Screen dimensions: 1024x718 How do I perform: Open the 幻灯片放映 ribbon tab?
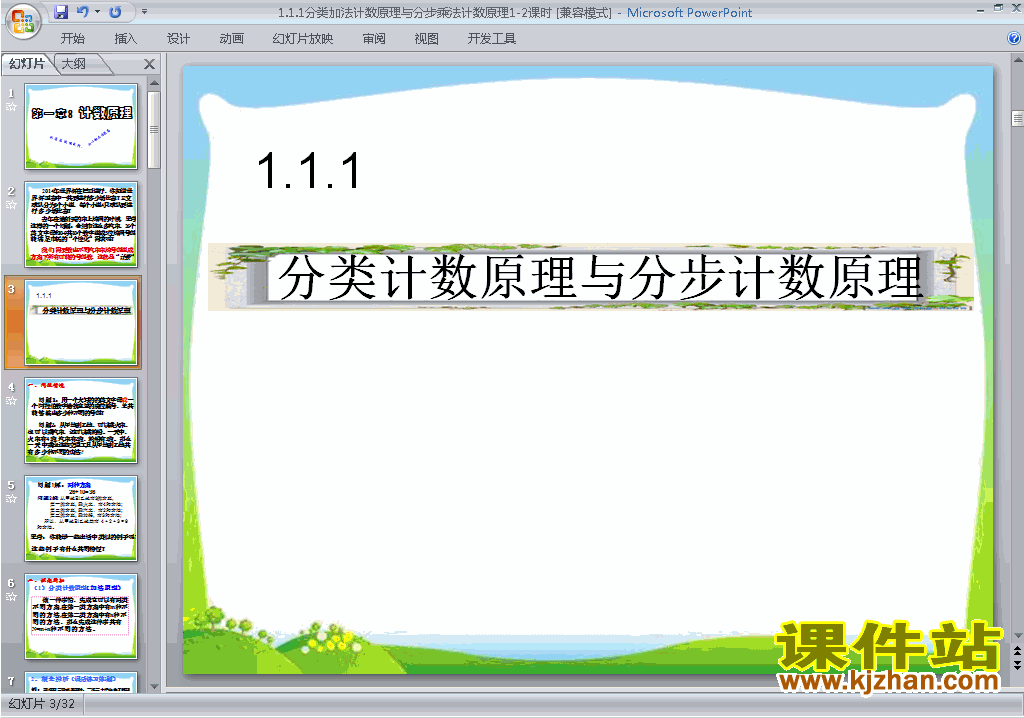click(302, 39)
